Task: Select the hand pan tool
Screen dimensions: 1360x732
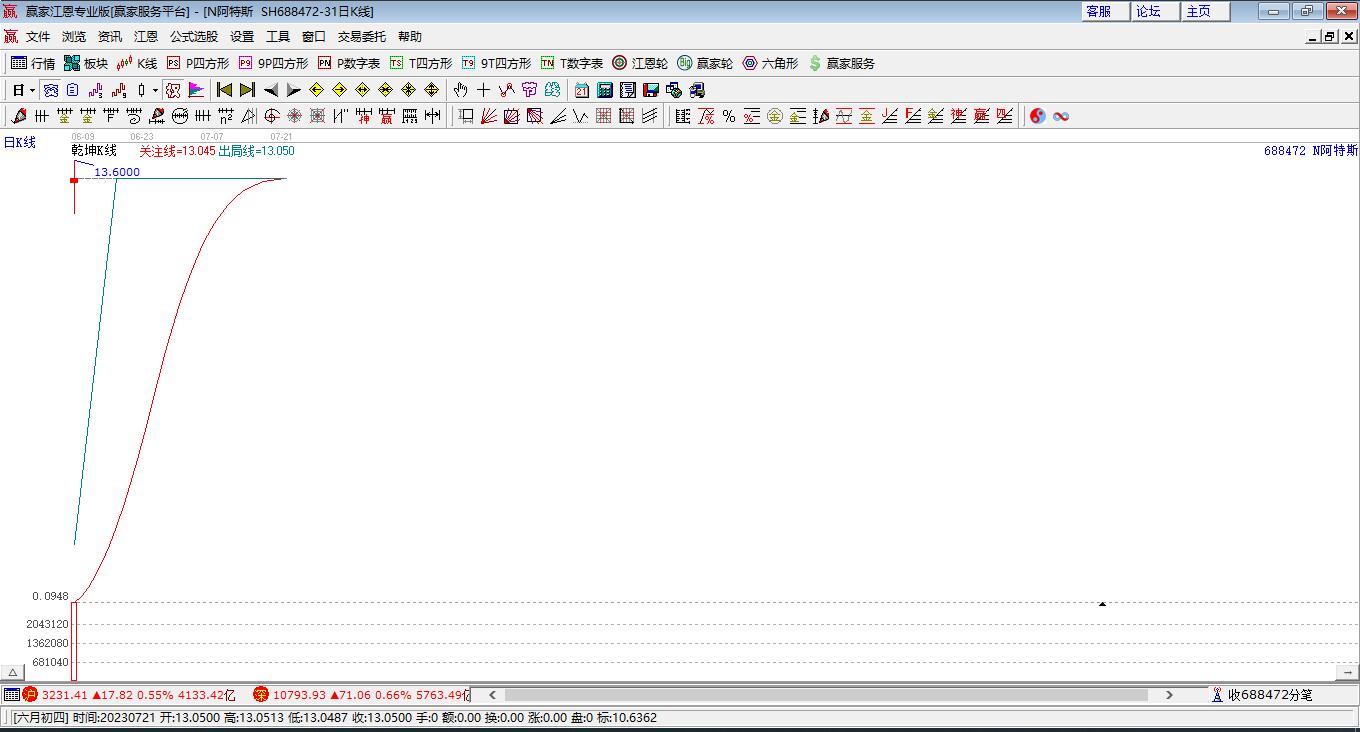Action: [461, 90]
